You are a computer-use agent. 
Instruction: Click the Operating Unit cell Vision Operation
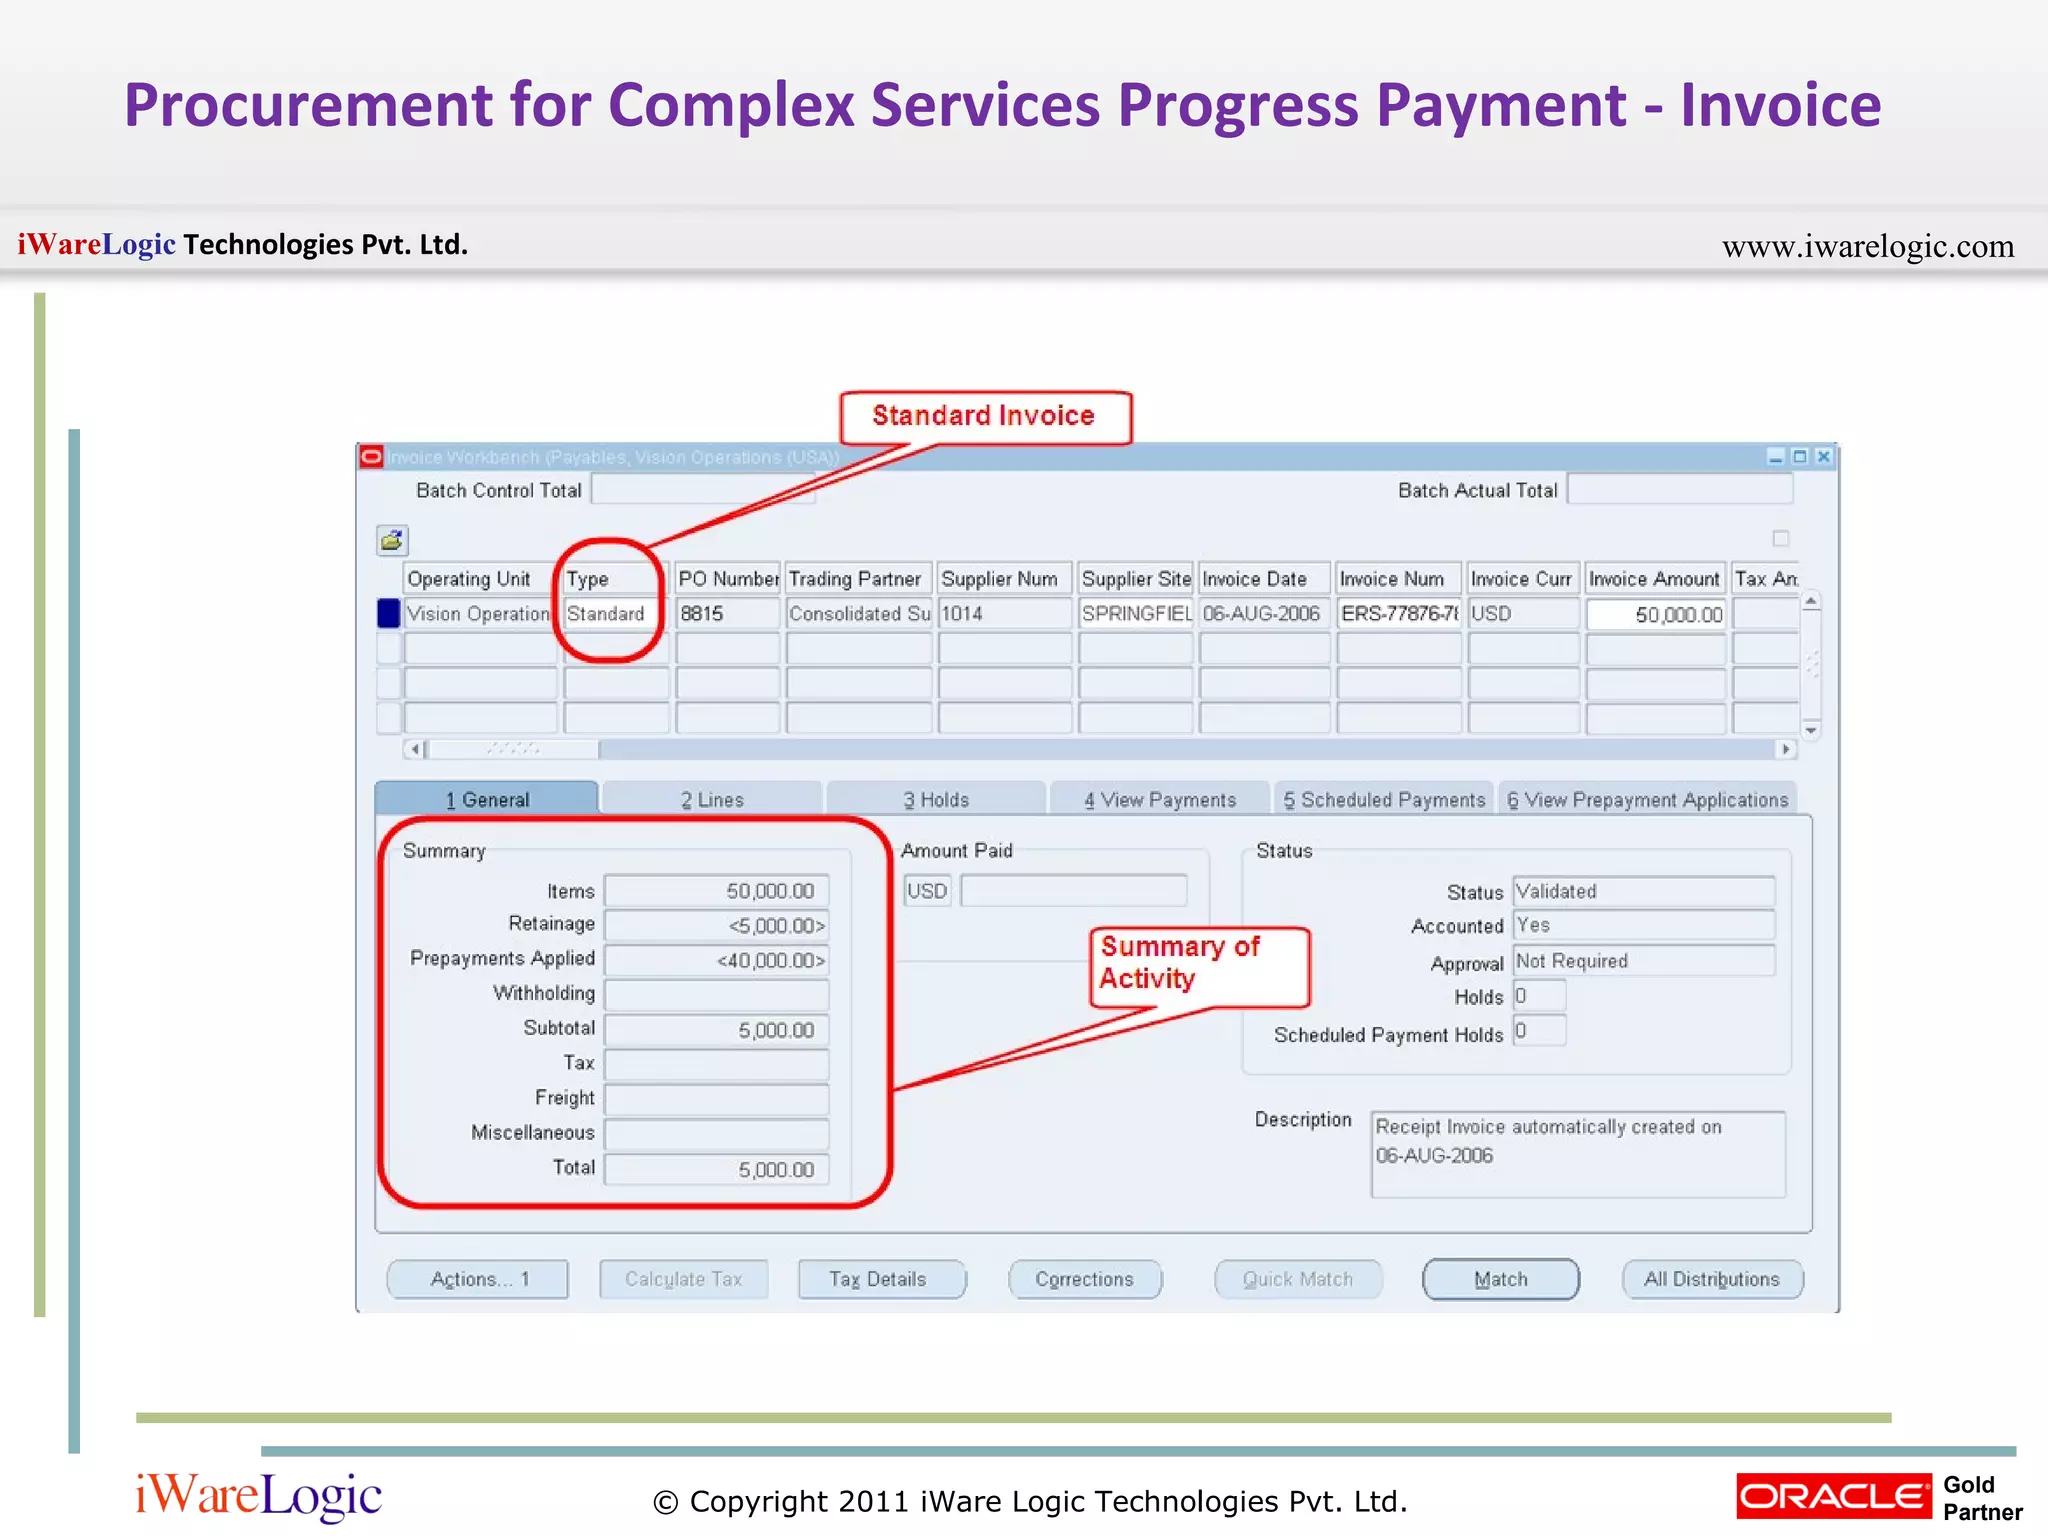[480, 613]
